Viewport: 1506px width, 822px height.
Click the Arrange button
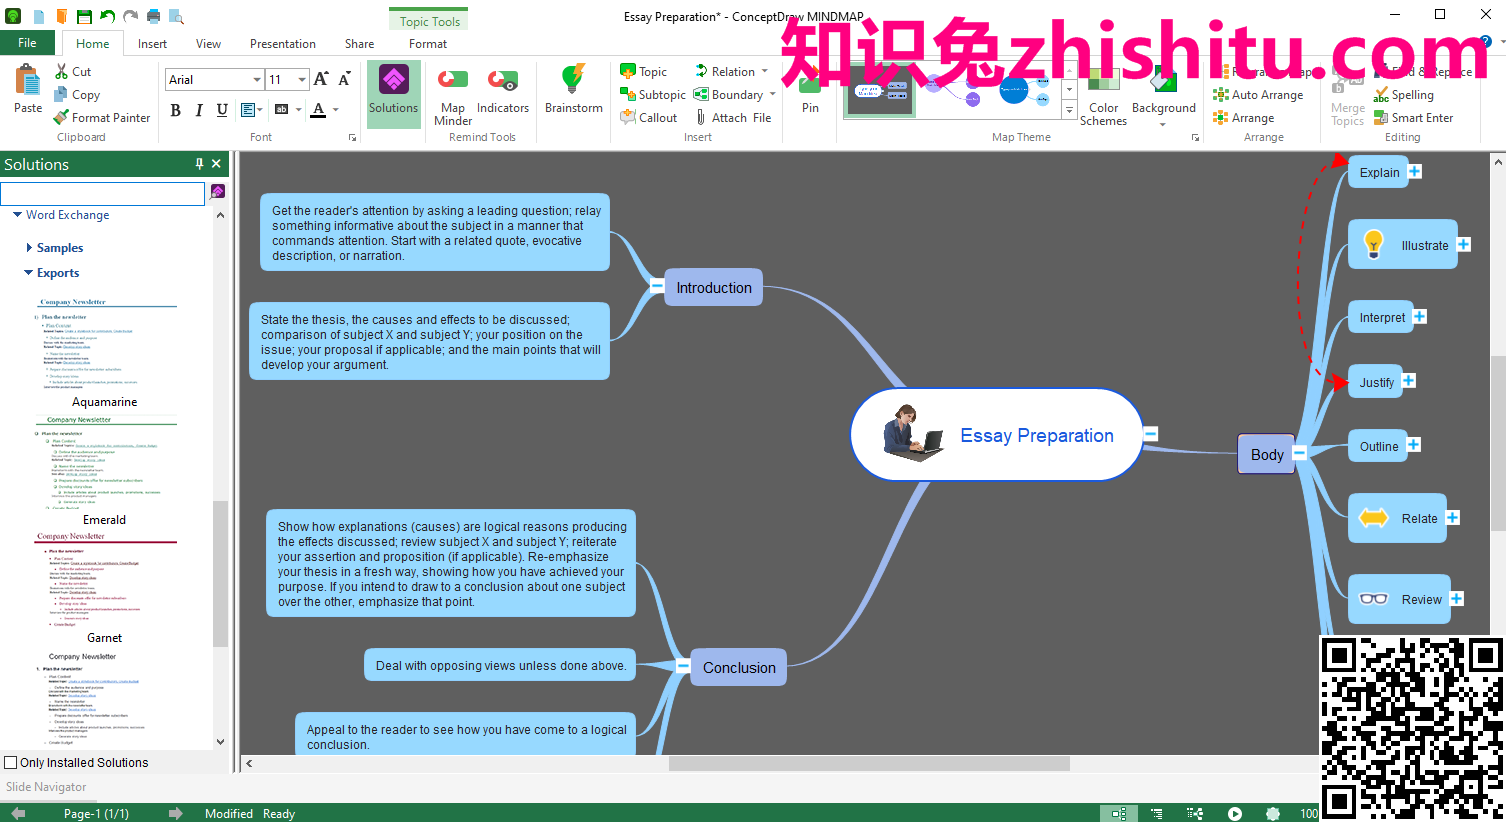point(1244,117)
